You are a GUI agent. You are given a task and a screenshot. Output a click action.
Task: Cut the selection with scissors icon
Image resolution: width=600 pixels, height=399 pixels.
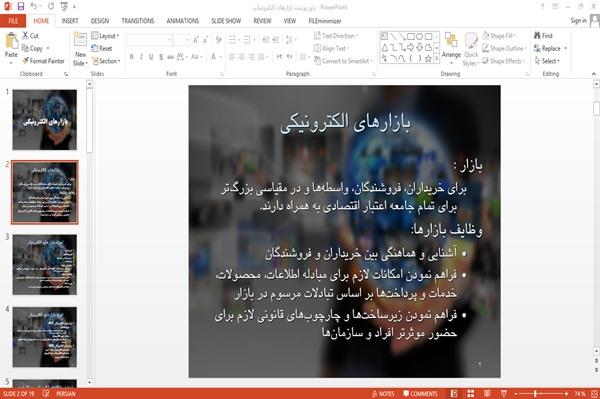click(30, 36)
